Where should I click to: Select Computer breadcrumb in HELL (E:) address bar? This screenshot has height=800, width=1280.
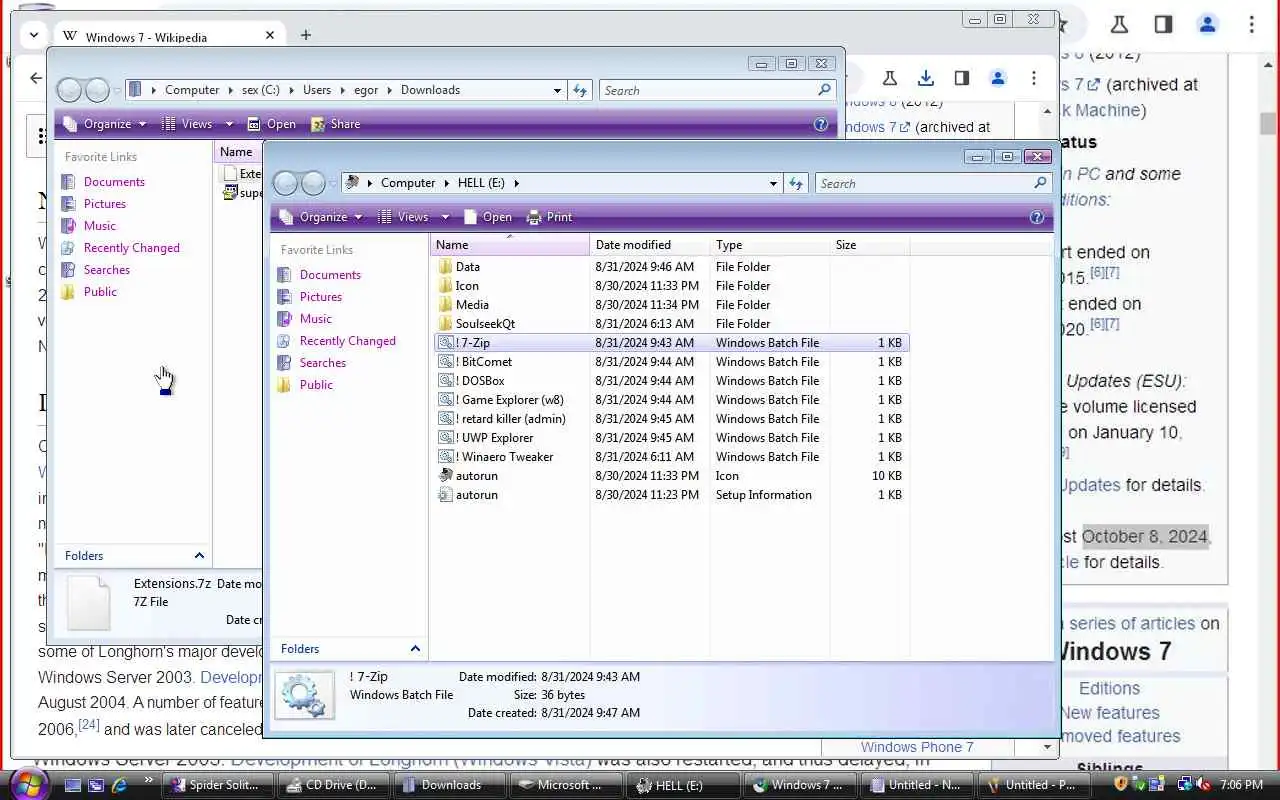coord(408,183)
